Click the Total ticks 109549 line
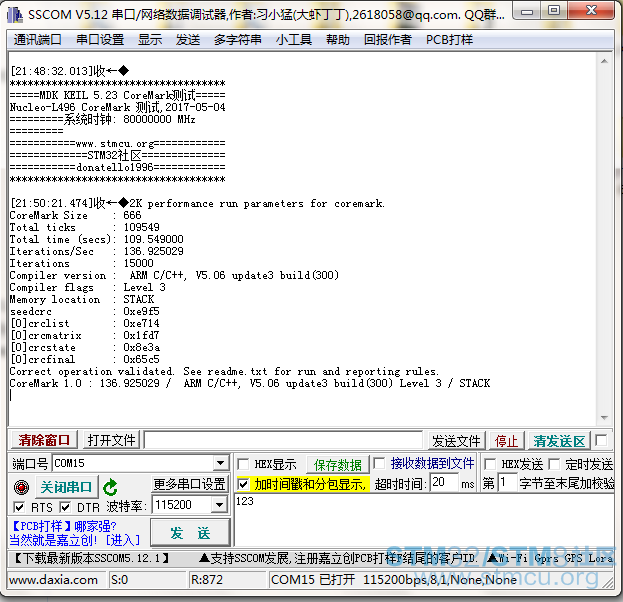This screenshot has width=623, height=602. [85, 227]
